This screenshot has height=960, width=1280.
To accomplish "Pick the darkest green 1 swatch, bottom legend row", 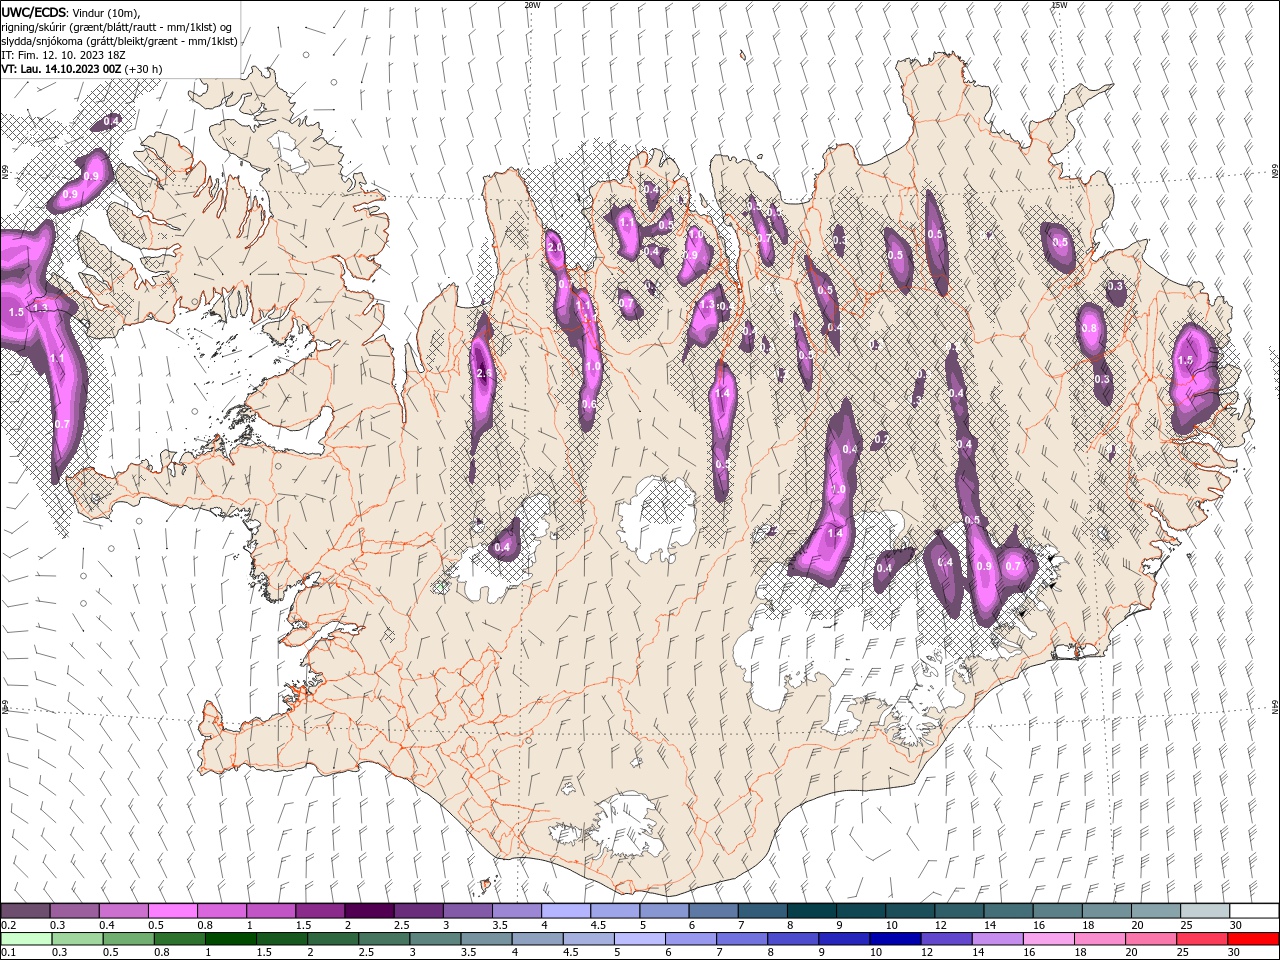I will click(x=230, y=939).
